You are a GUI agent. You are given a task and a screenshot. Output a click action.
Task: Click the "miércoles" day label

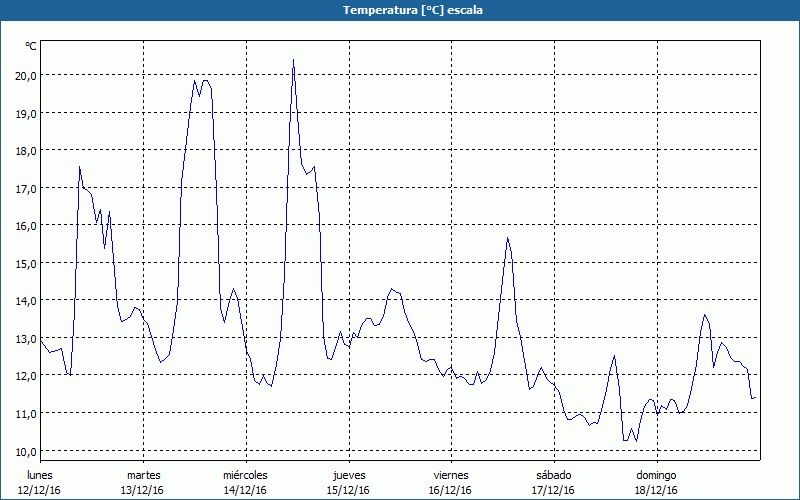click(x=245, y=474)
